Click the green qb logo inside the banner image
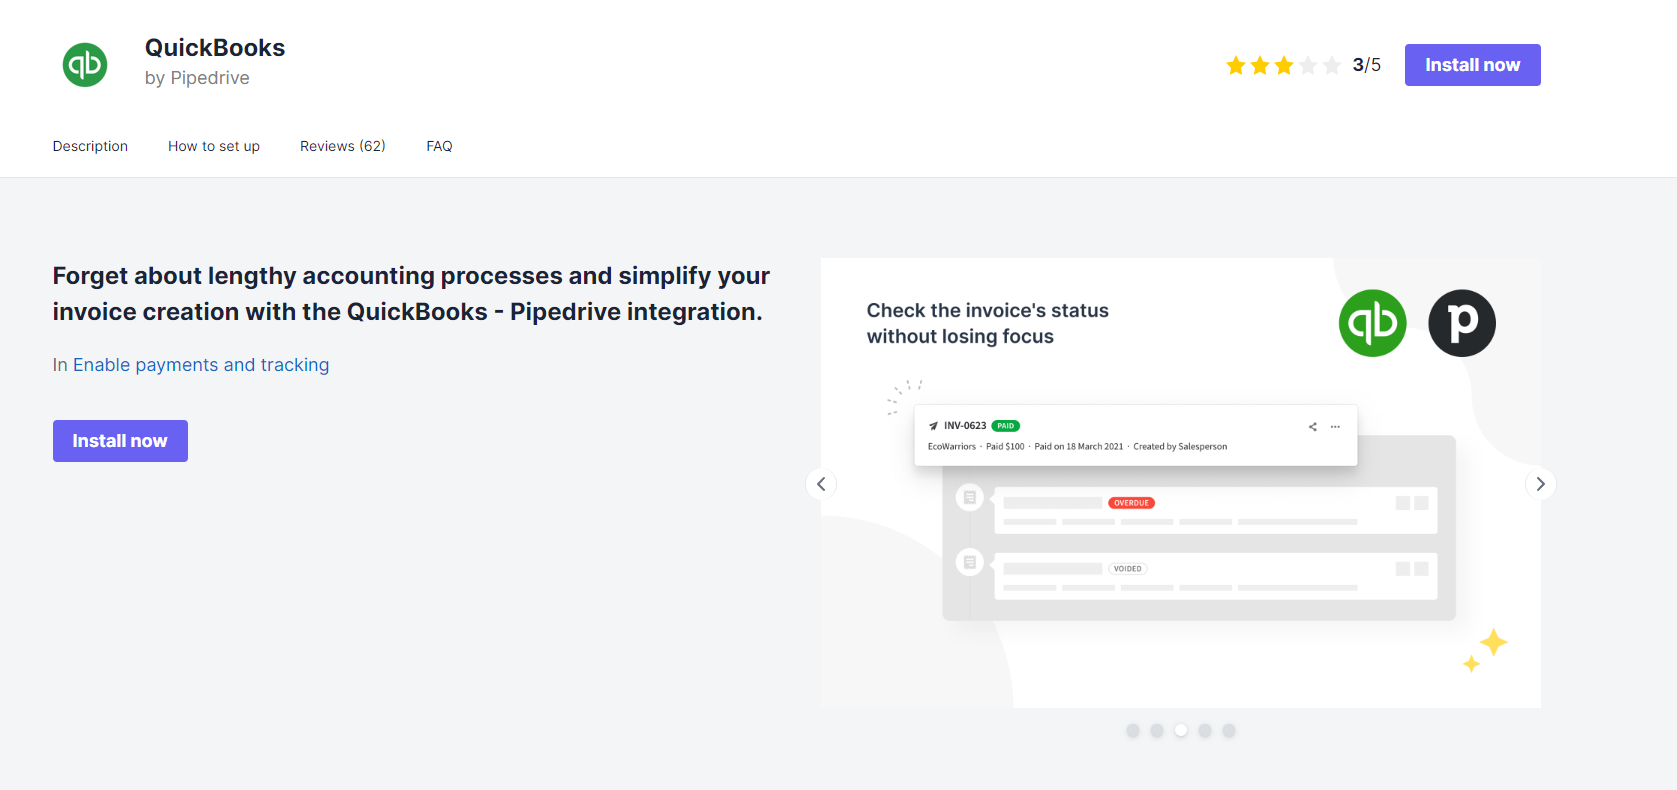Viewport: 1677px width, 790px height. tap(1372, 323)
